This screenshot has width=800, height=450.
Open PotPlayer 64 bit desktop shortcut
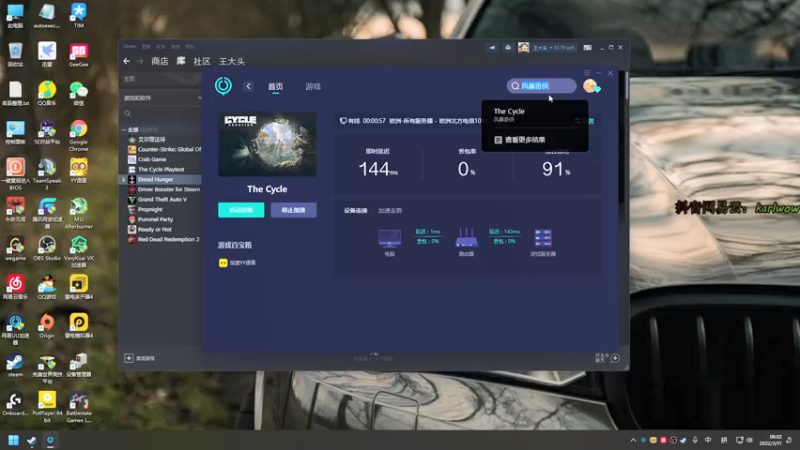[47, 407]
